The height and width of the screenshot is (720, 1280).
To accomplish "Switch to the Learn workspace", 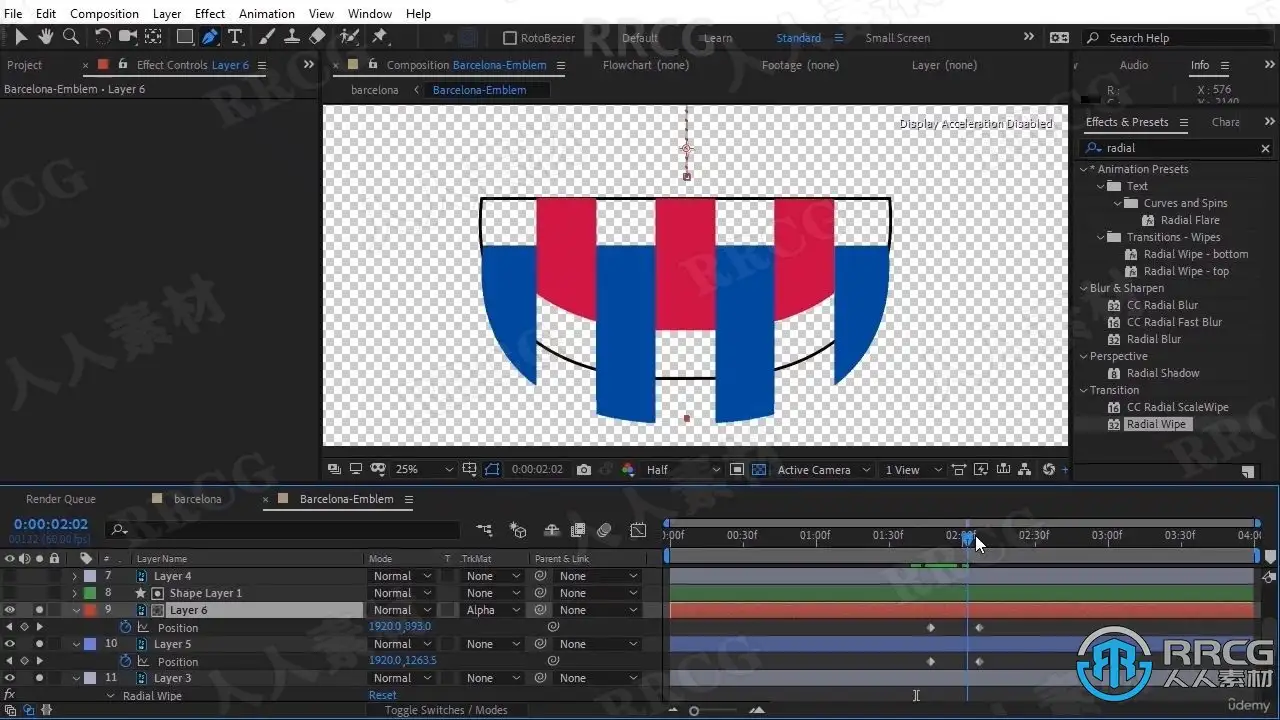I will pos(717,38).
